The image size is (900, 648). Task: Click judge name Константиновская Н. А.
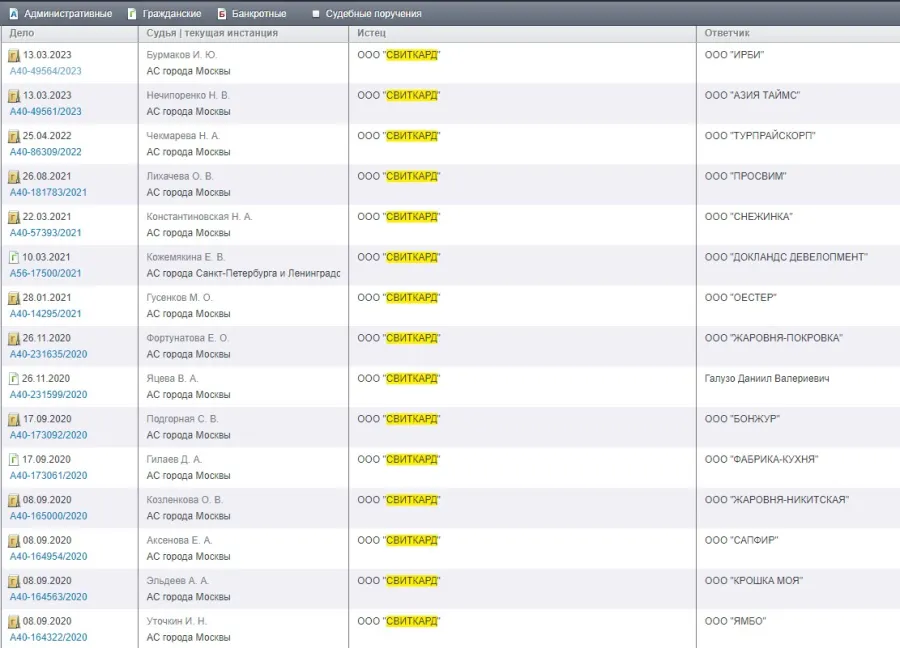pos(199,217)
